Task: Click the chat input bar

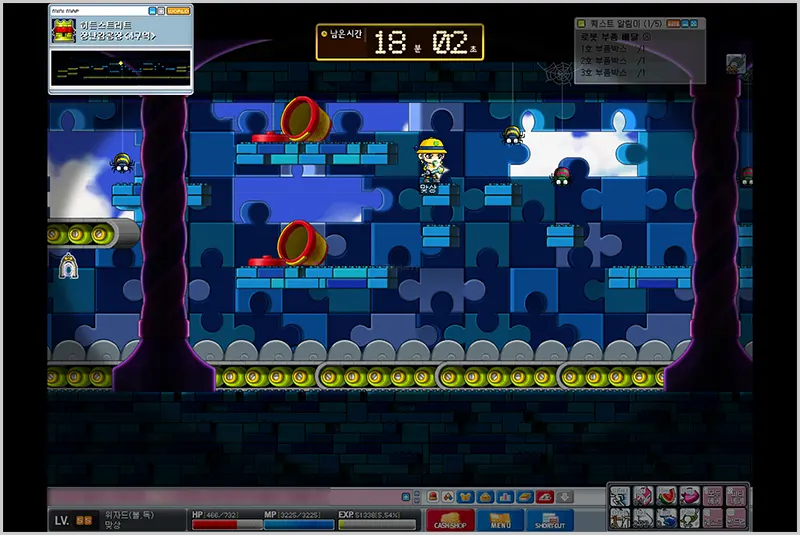Action: click(224, 497)
